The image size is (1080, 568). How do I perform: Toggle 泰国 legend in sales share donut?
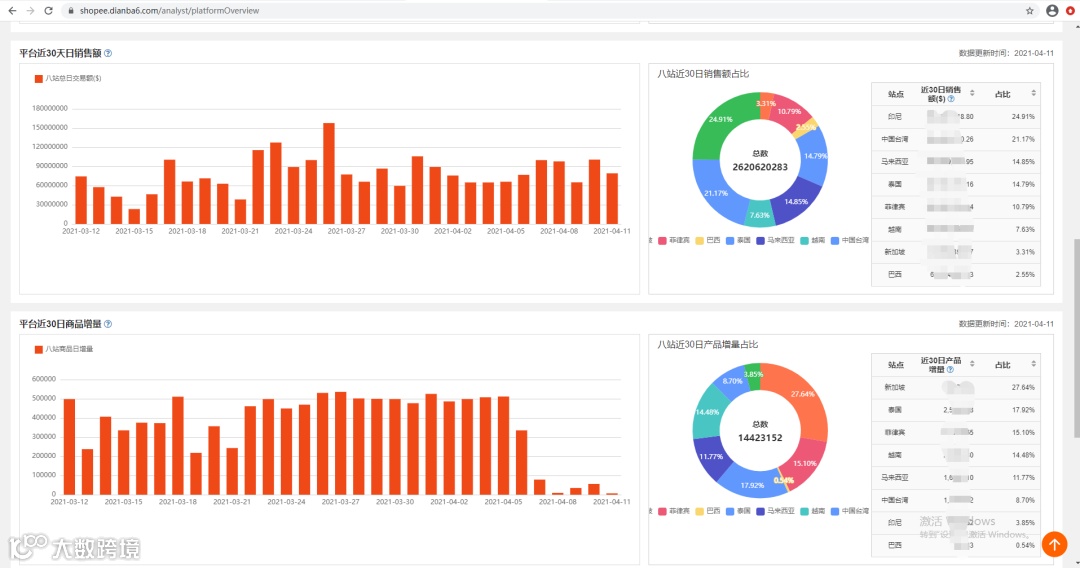[738, 240]
